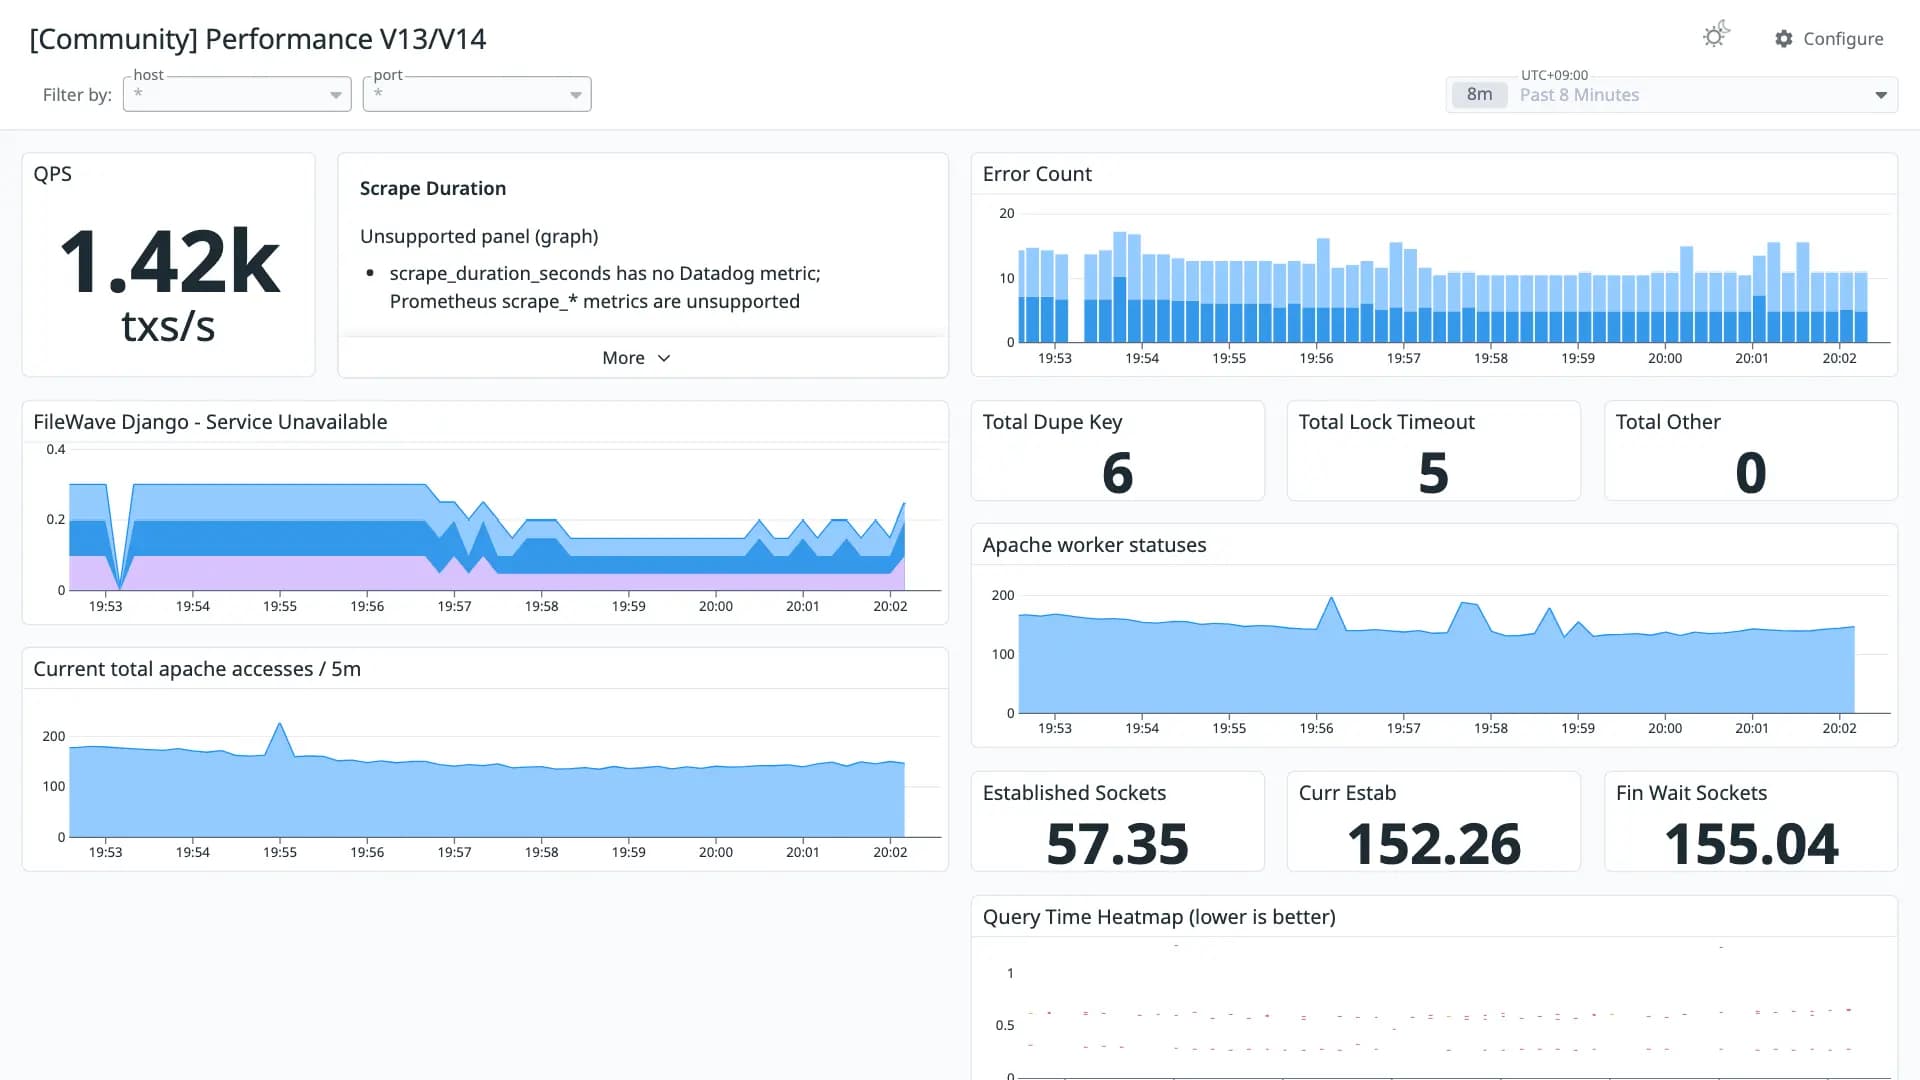Viewport: 1920px width, 1080px height.
Task: Click the Curr Estab value 152.26
Action: [1433, 844]
